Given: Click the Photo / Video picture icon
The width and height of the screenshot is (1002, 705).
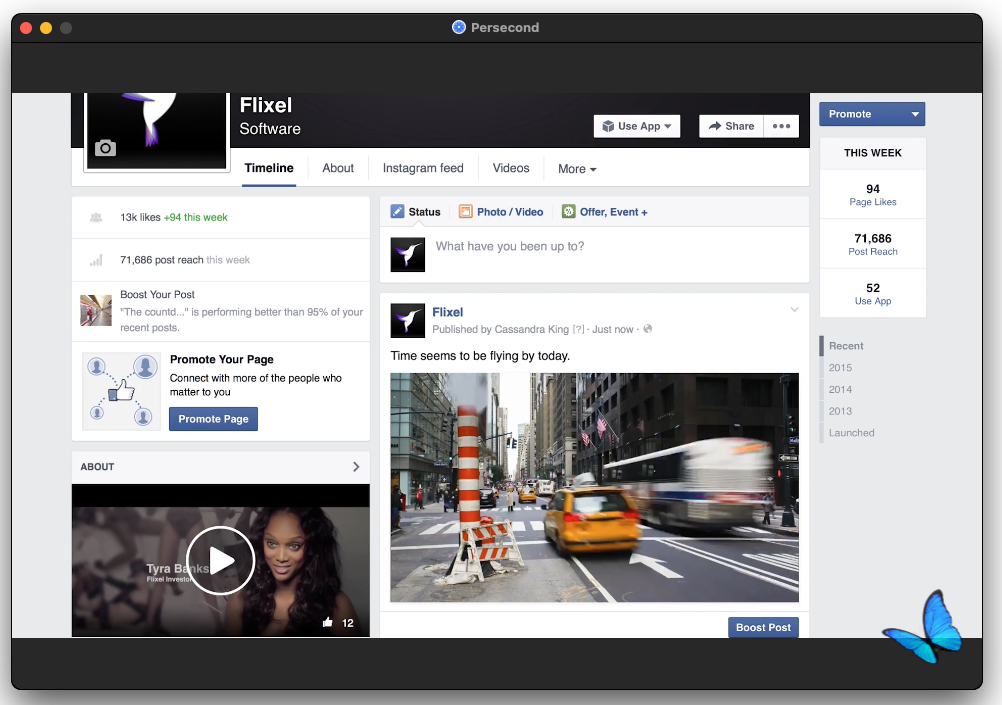Looking at the screenshot, I should [466, 212].
